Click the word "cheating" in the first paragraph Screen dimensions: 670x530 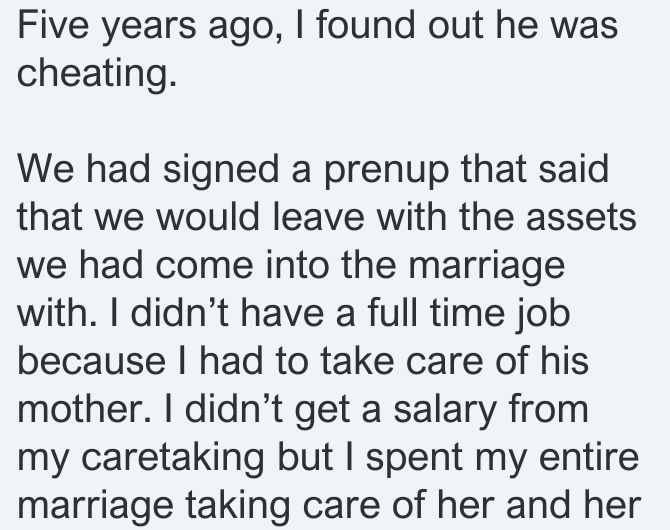click(94, 73)
